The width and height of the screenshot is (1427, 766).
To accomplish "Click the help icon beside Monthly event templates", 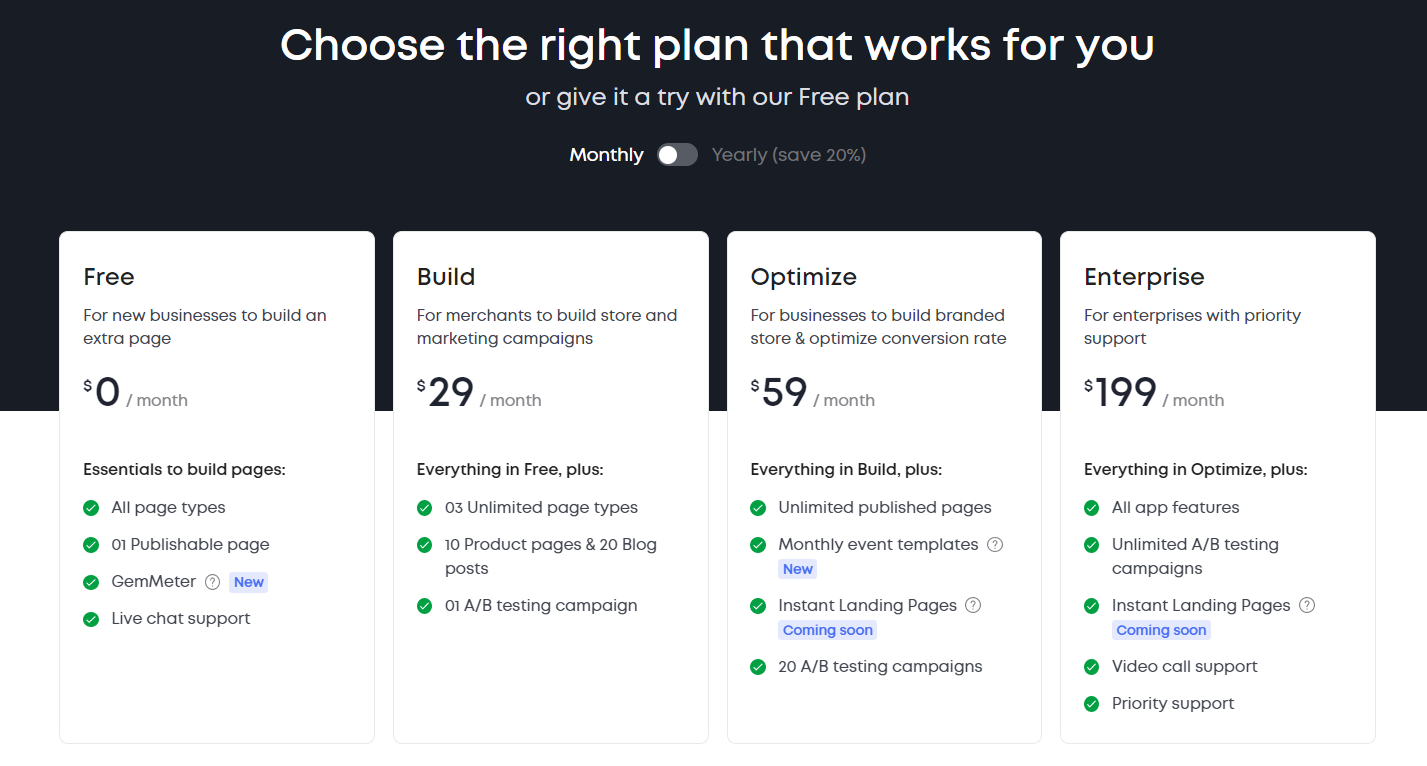I will pos(995,545).
